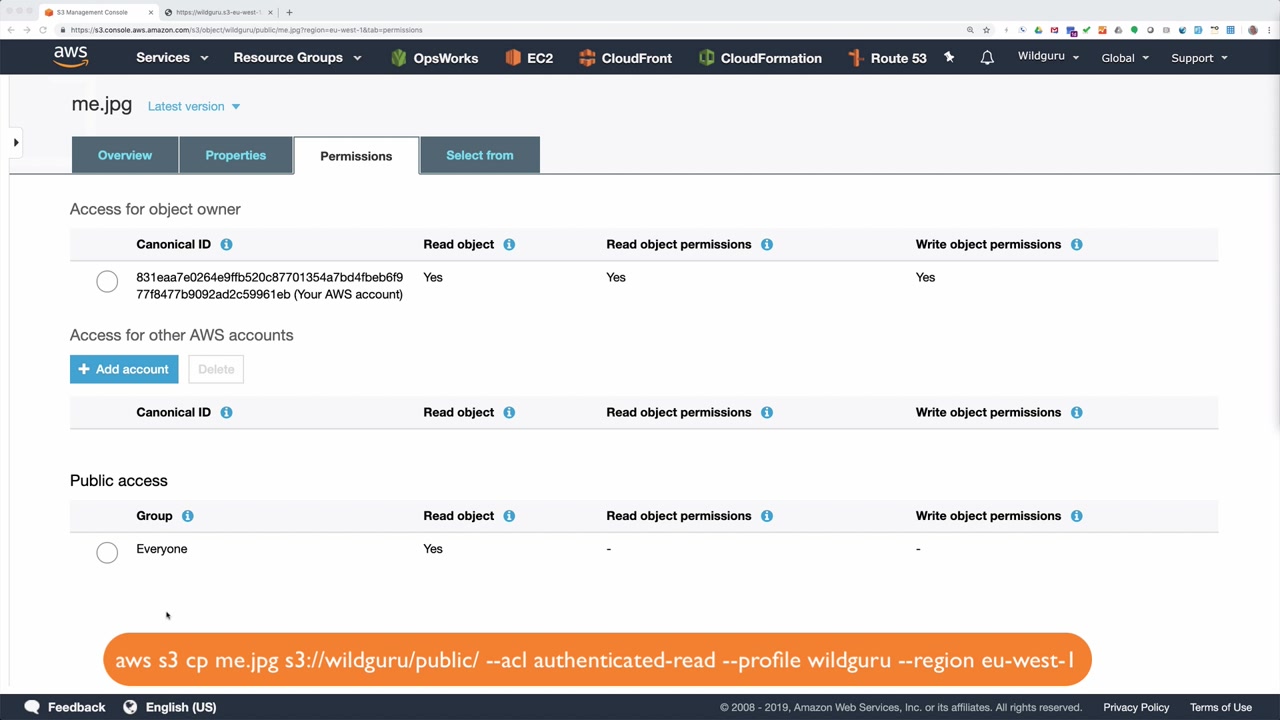
Task: Open the Chrome three-dot menu
Action: [x=1268, y=30]
